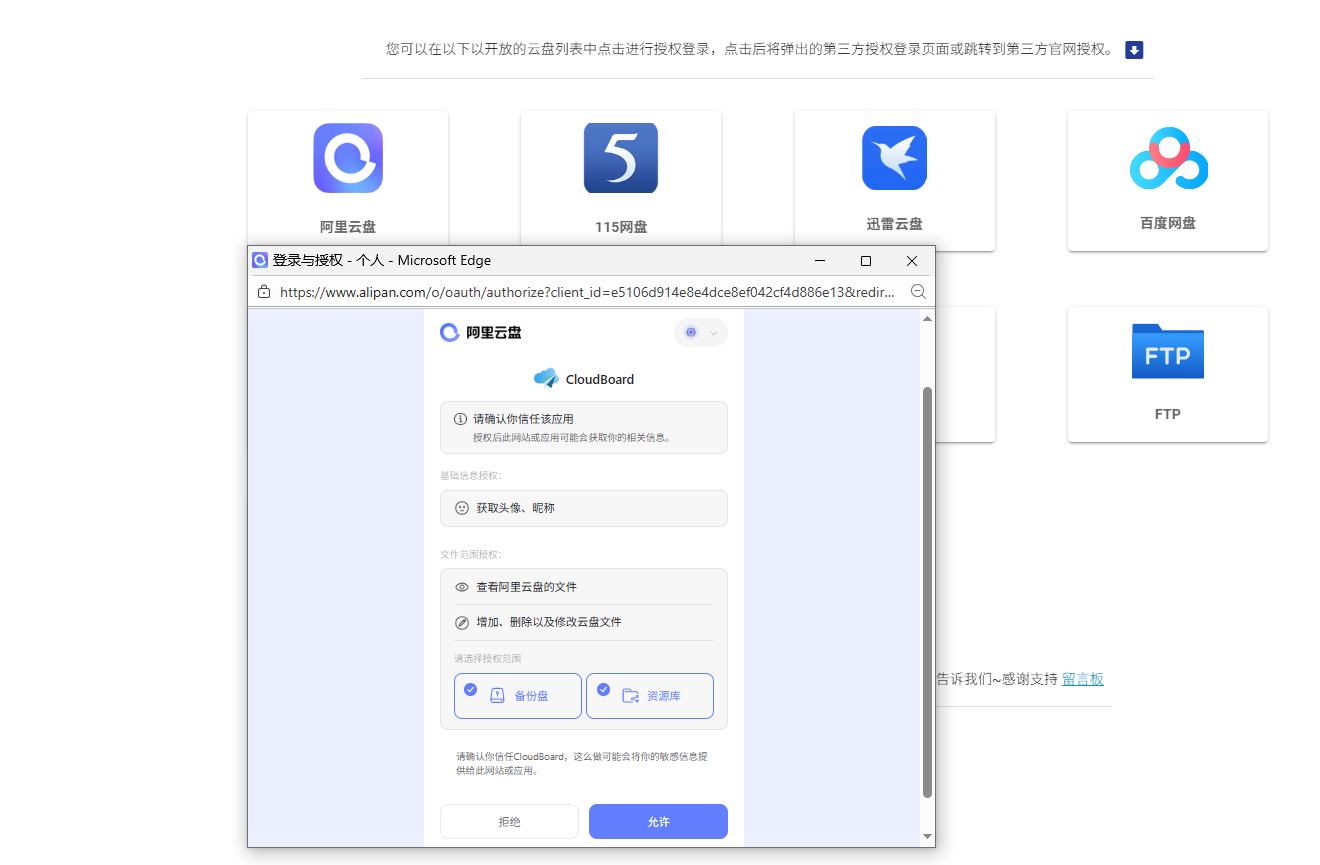Select the 阿里云盘 logo inside the dialog
This screenshot has height=865, width=1320.
[x=451, y=331]
